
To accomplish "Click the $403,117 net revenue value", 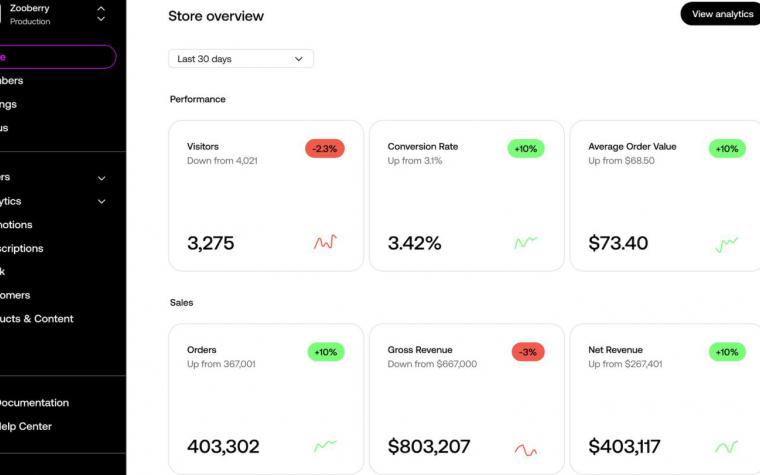I will (x=624, y=446).
